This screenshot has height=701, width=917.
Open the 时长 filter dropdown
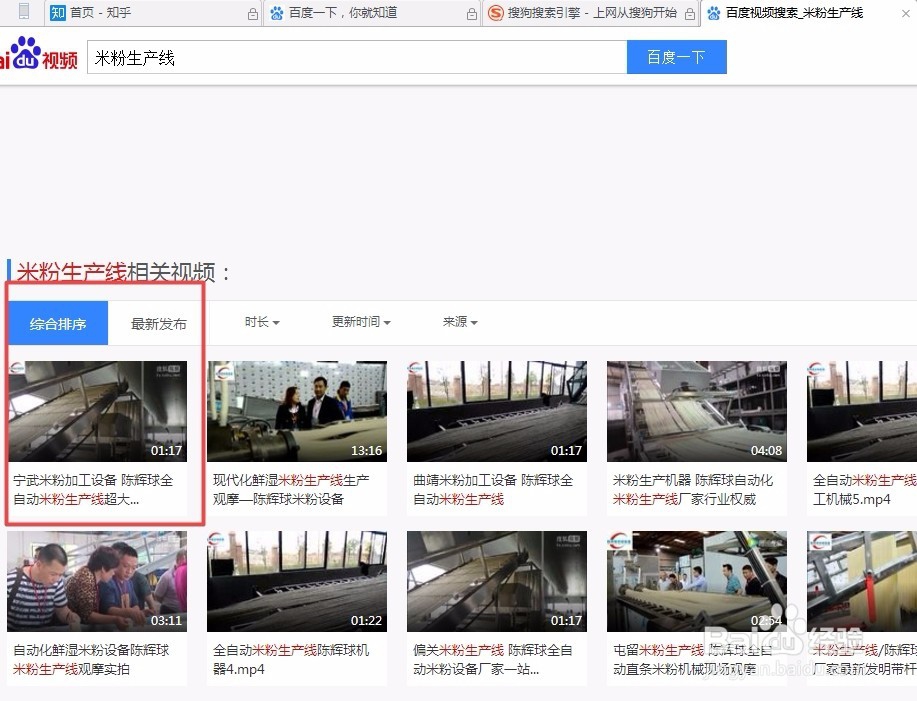tap(261, 322)
